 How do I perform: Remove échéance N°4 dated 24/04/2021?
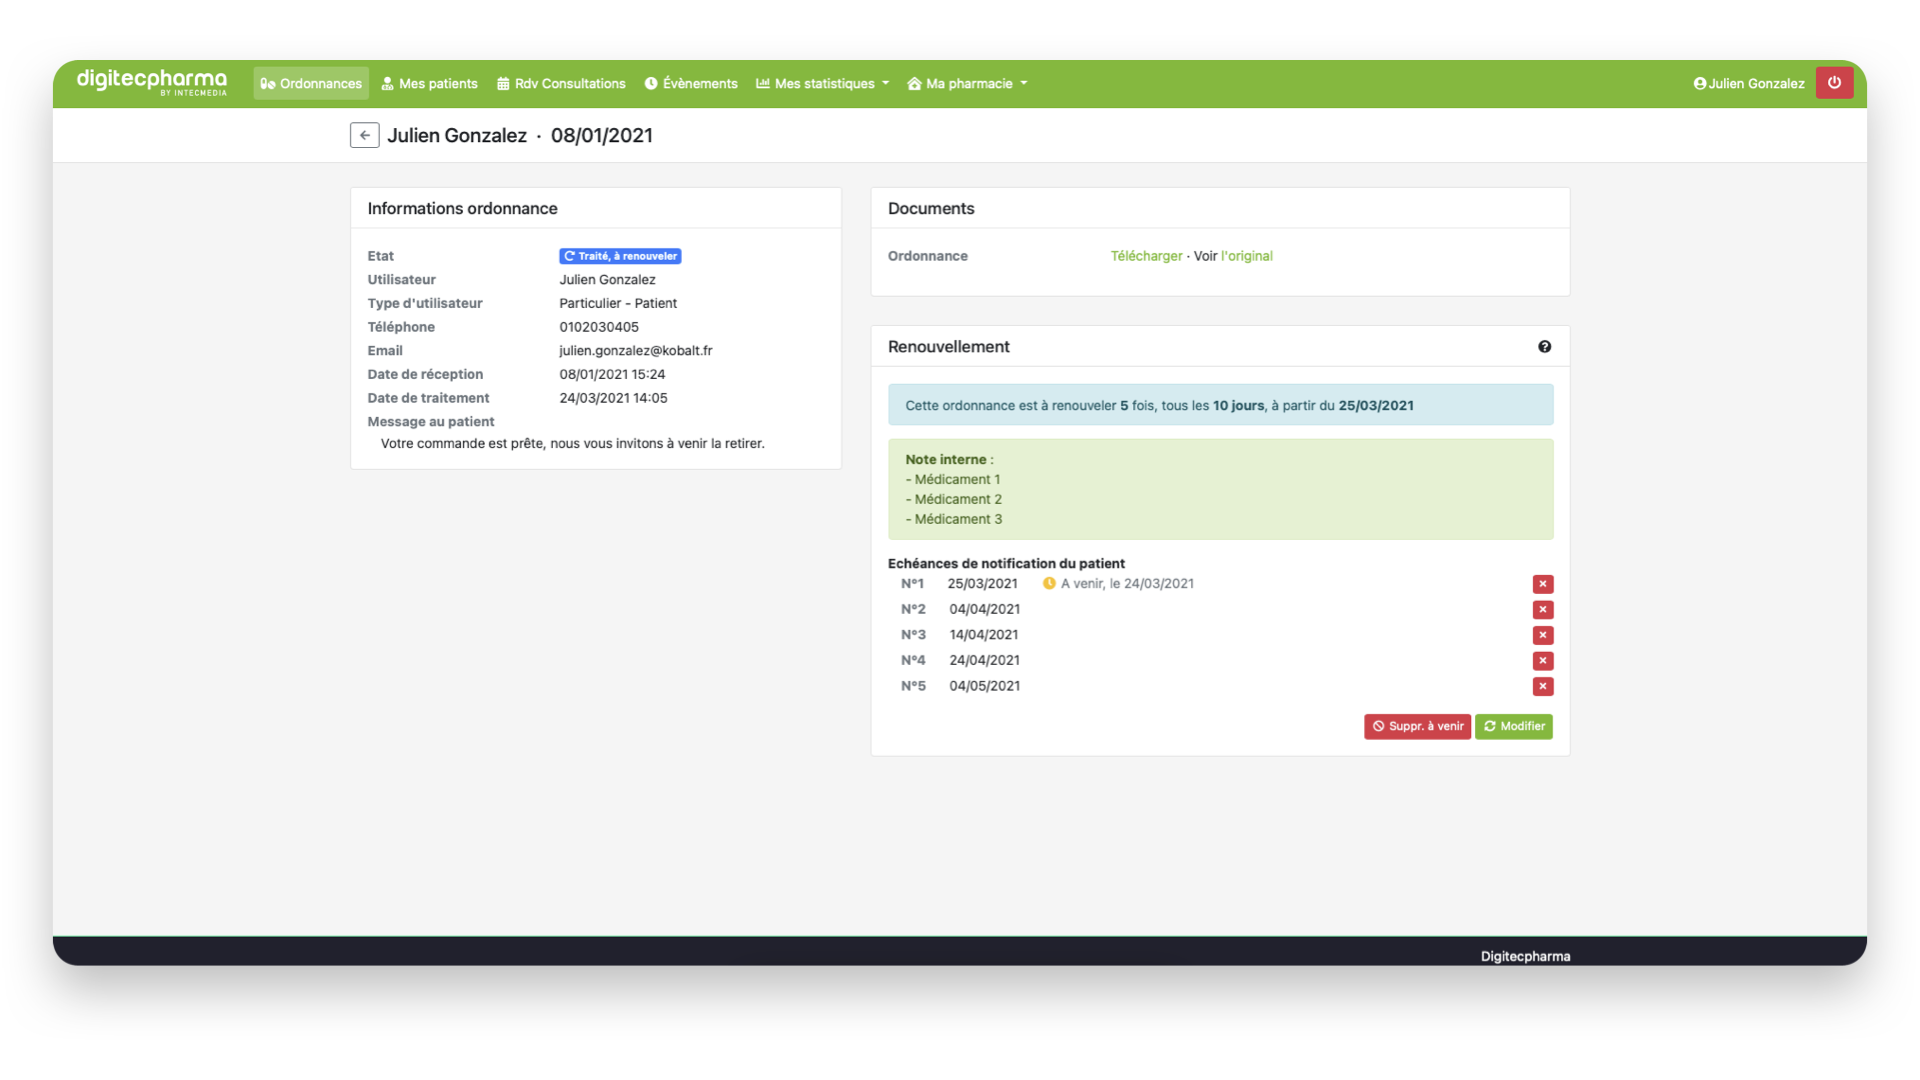point(1542,661)
